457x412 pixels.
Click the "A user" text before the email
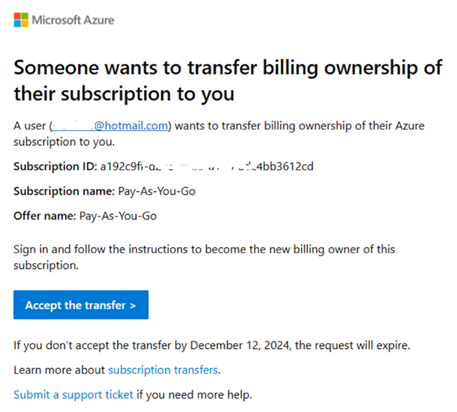30,126
